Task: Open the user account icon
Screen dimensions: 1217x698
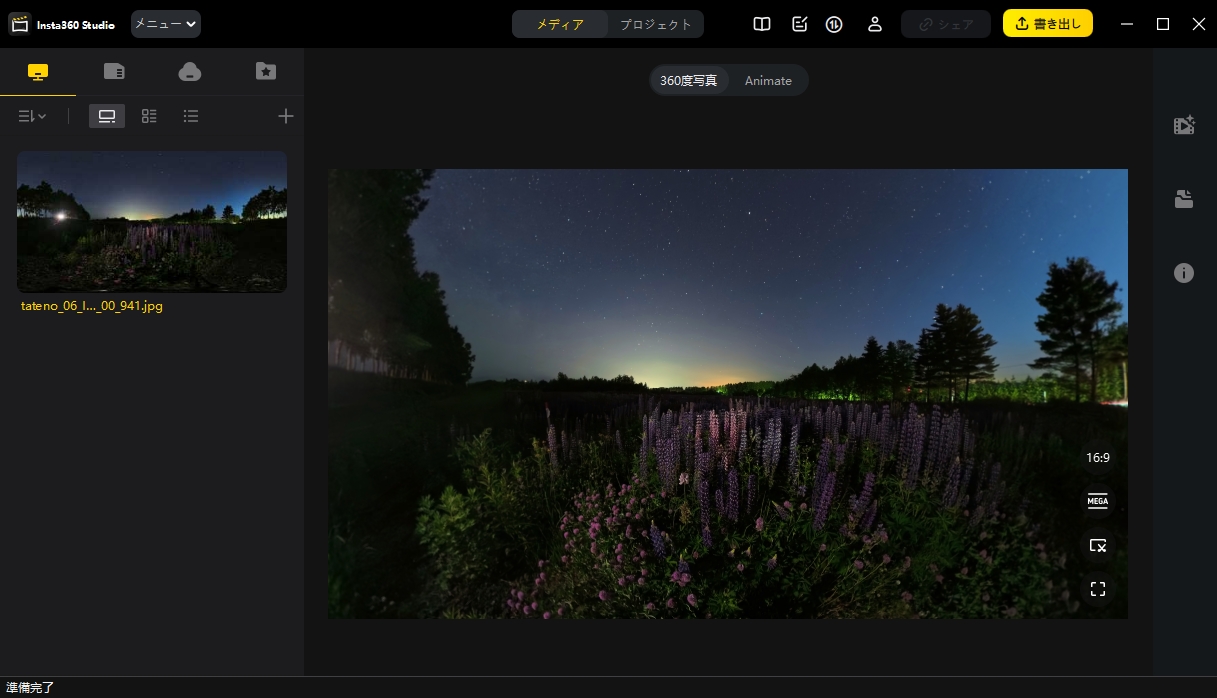Action: click(x=874, y=23)
